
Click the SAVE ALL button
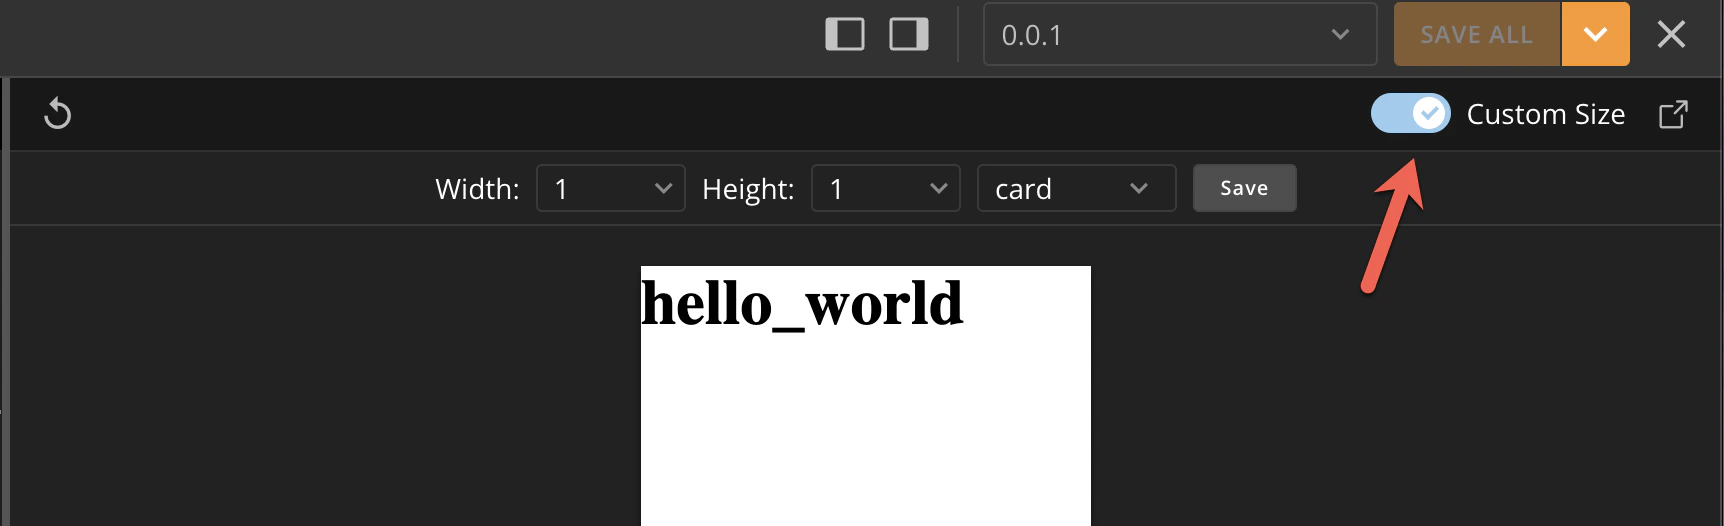click(1477, 35)
